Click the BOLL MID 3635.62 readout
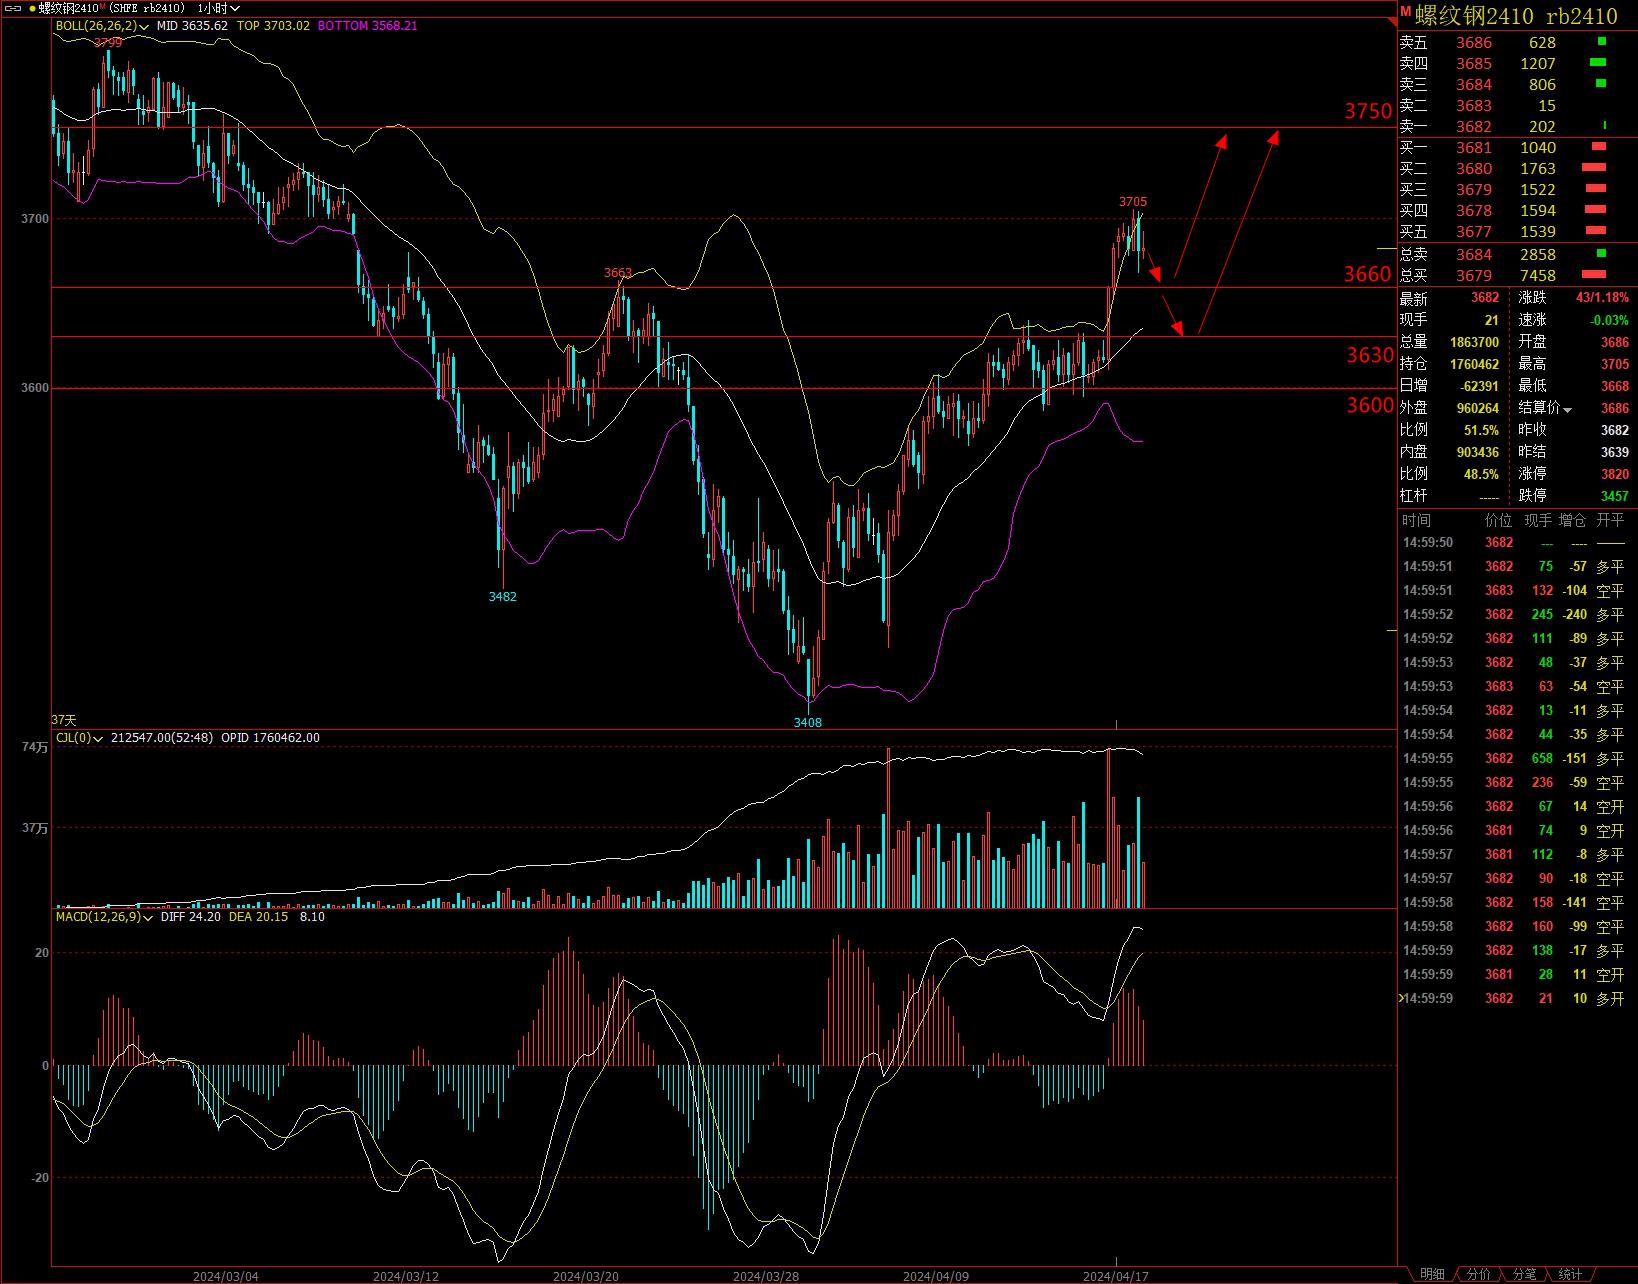Screen dimensions: 1638x1284 (x=192, y=26)
